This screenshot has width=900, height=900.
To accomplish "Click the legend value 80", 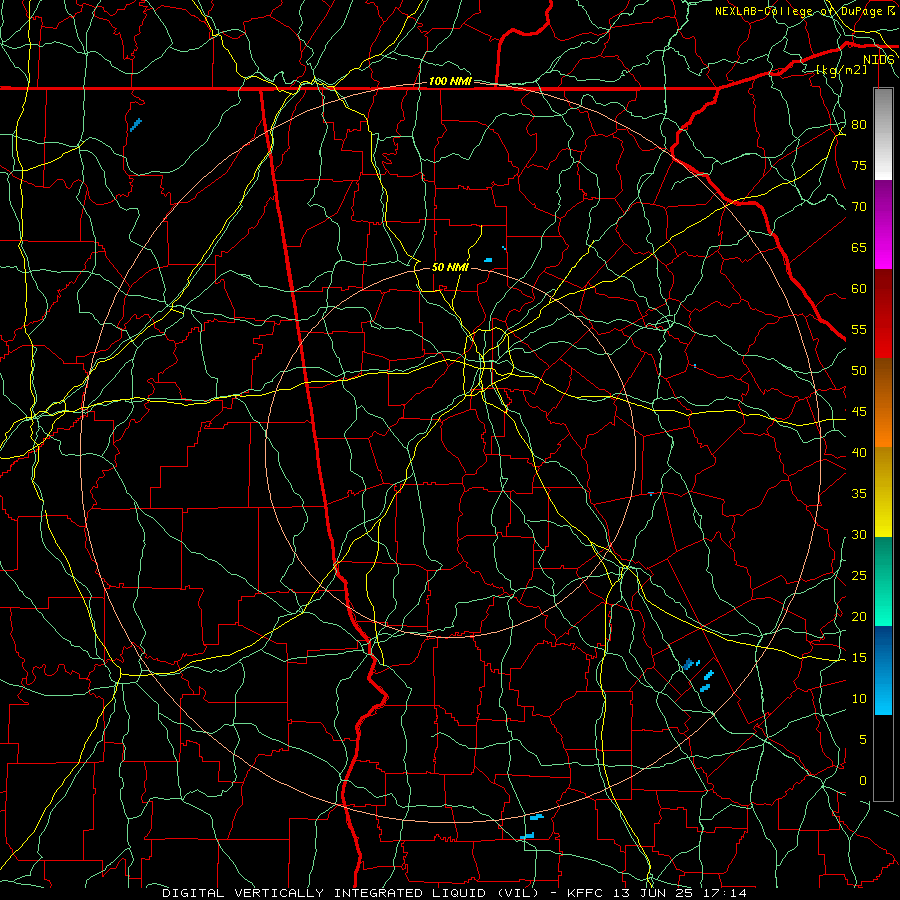I will (x=859, y=125).
